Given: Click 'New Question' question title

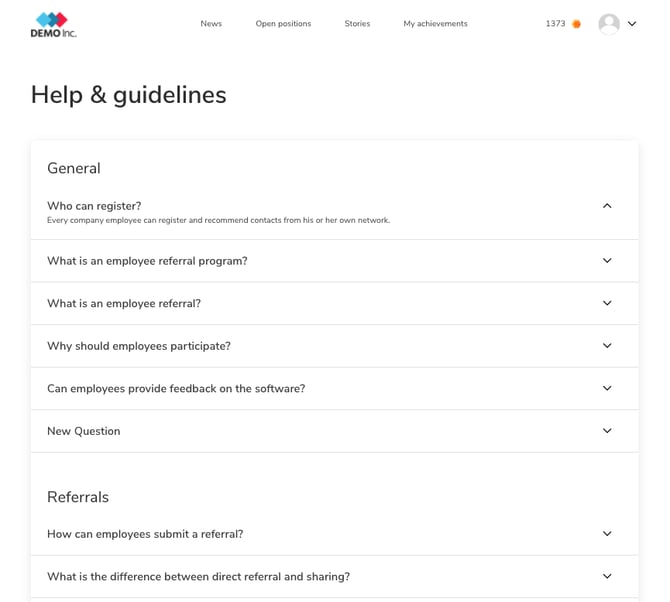Looking at the screenshot, I should pyautogui.click(x=84, y=431).
